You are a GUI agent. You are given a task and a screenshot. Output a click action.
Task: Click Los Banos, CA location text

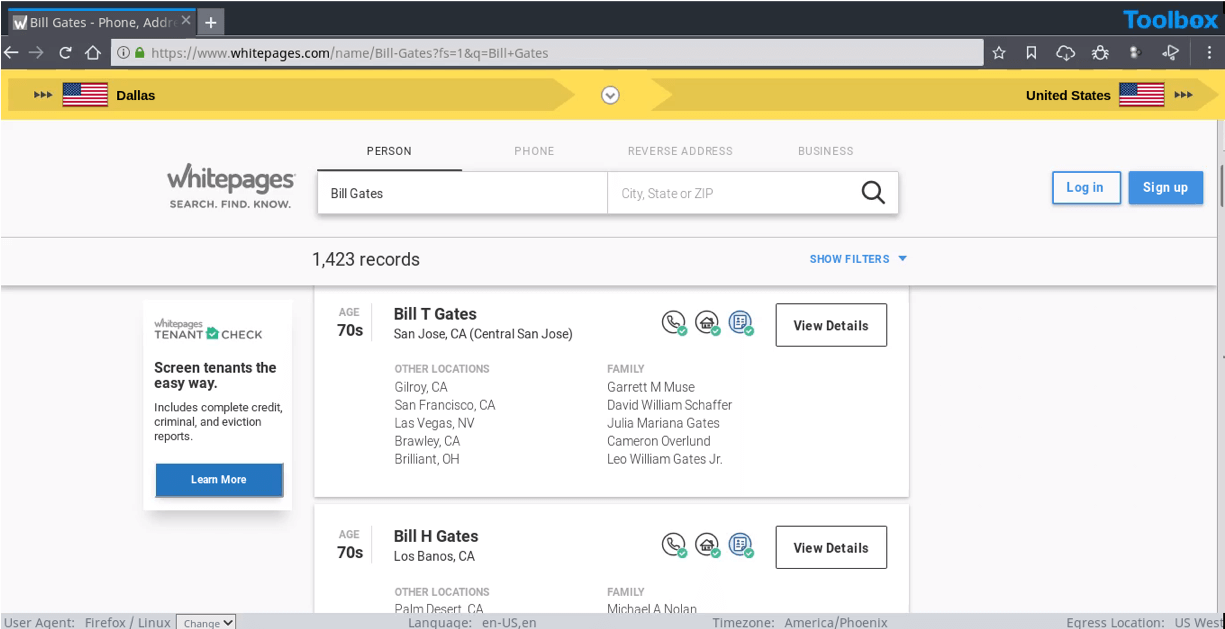point(434,556)
